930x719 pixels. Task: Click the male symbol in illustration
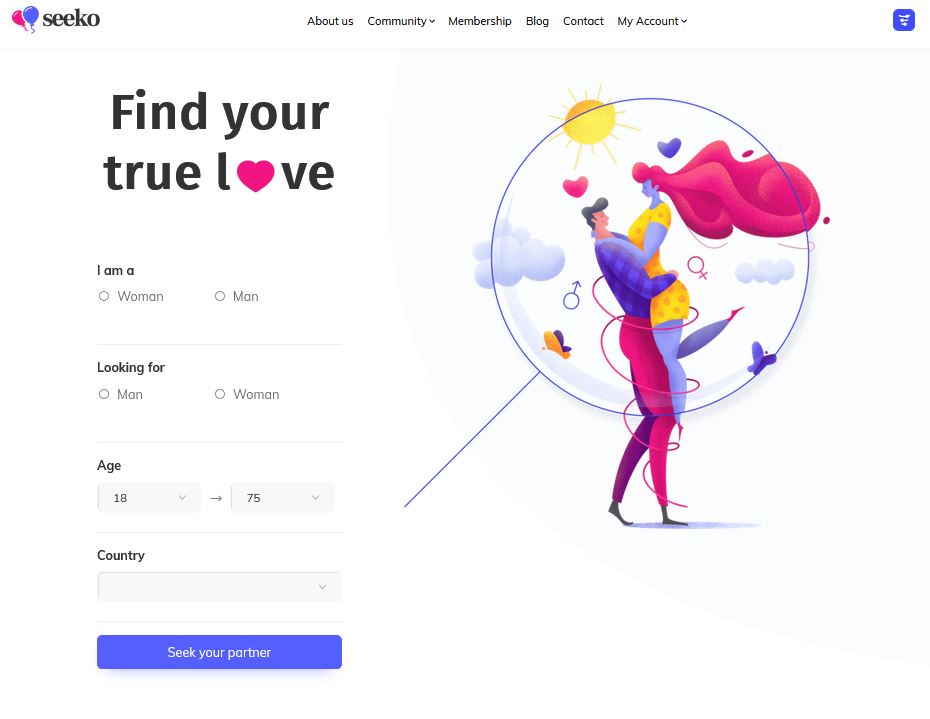click(x=572, y=295)
